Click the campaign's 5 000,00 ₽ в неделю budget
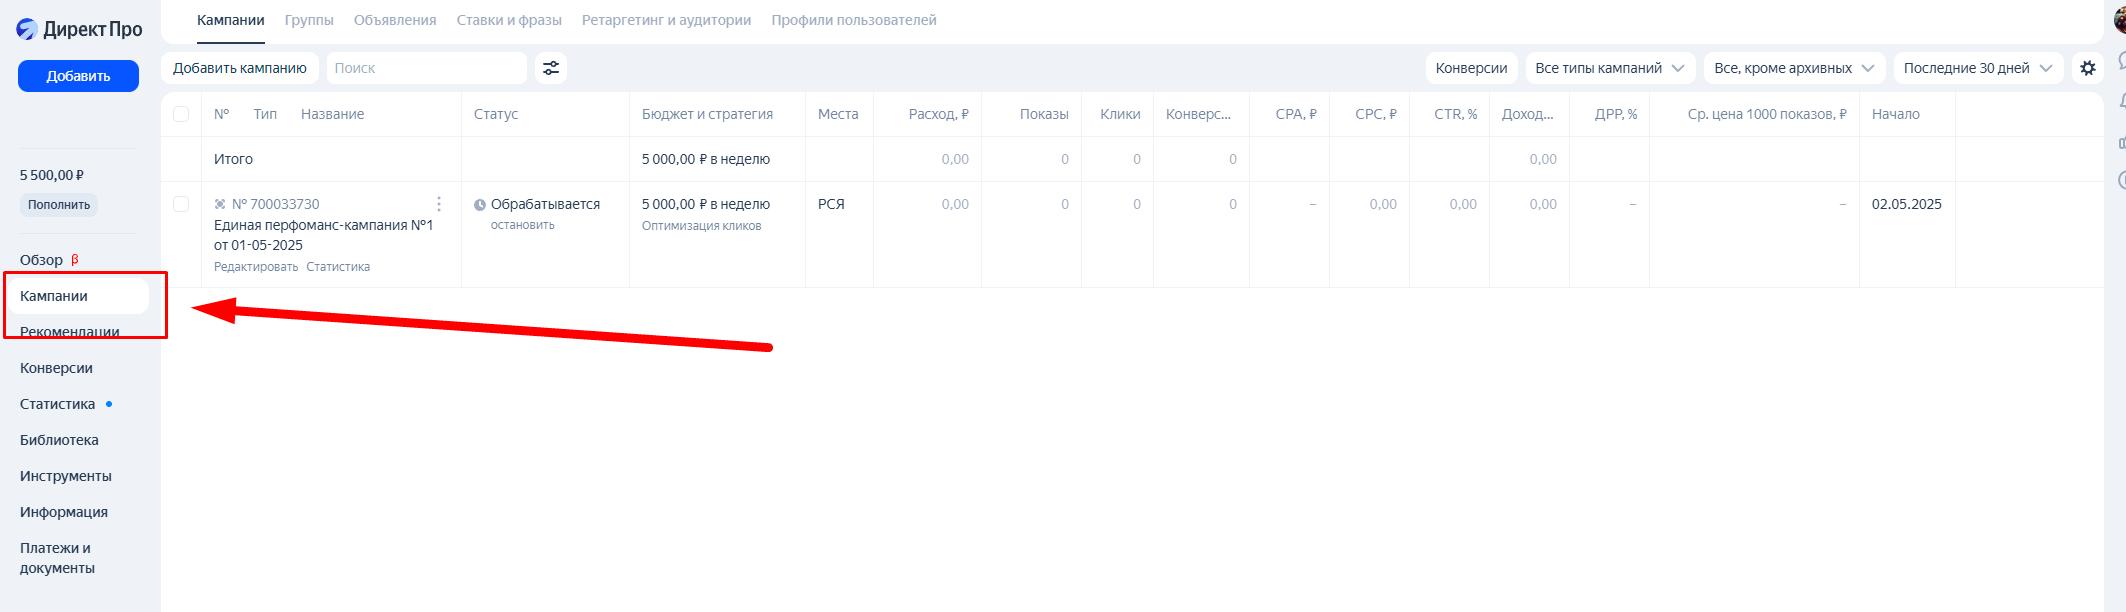This screenshot has height=612, width=2126. point(706,204)
